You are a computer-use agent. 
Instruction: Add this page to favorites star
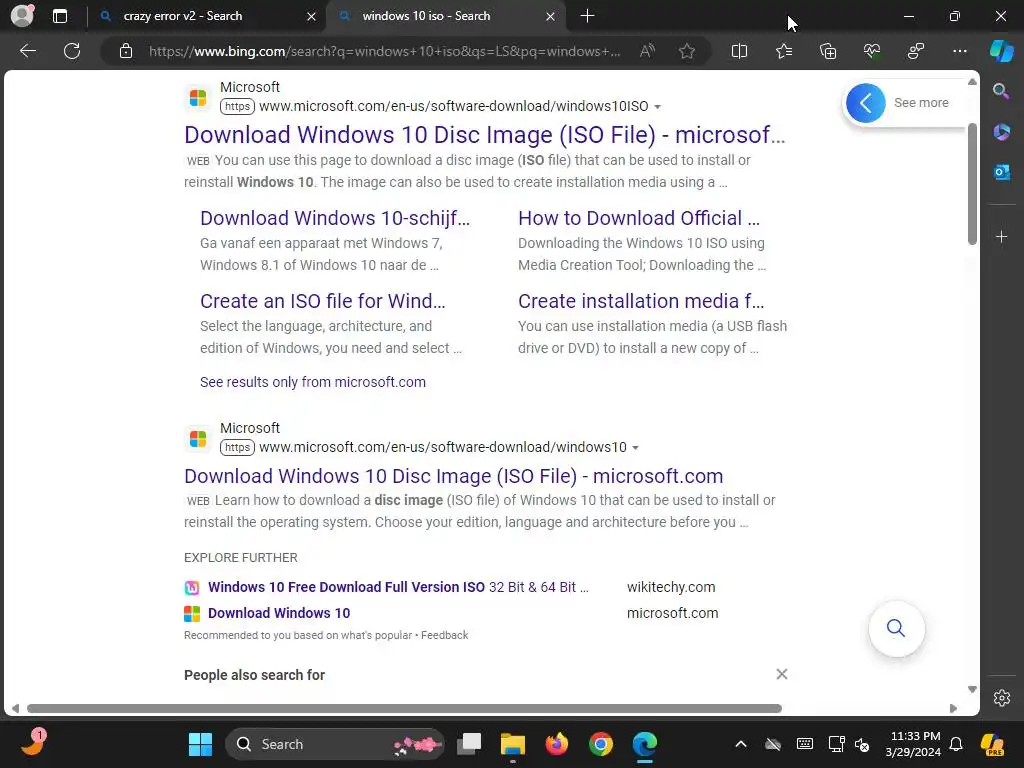click(x=686, y=51)
